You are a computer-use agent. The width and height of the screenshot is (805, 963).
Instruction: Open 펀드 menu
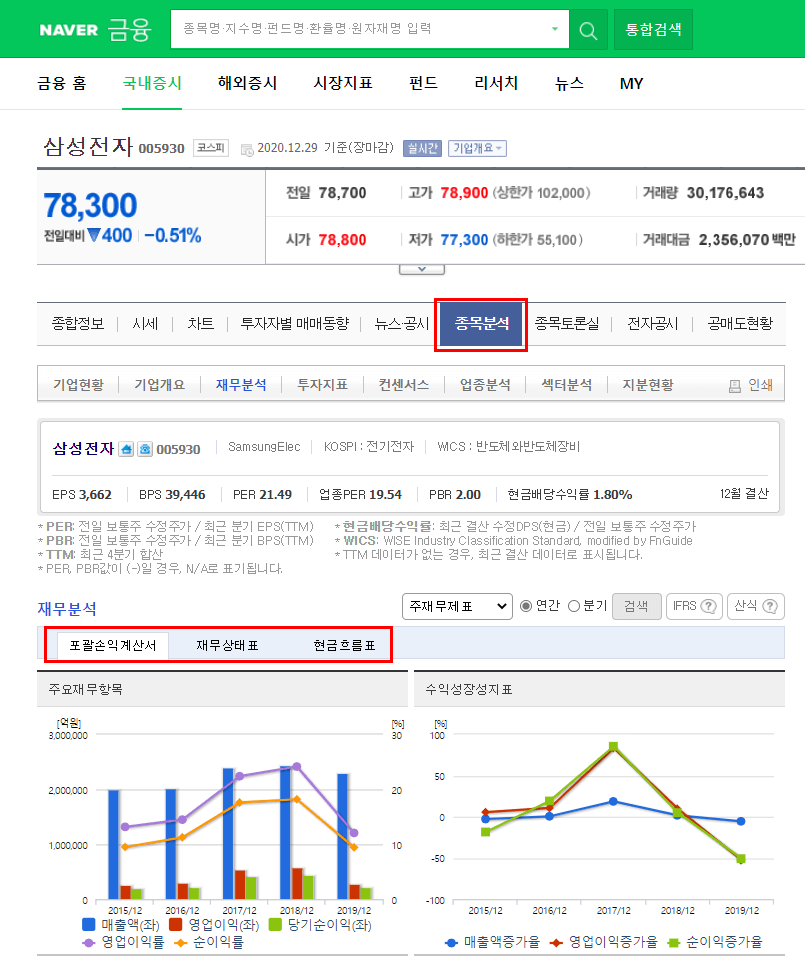(423, 83)
